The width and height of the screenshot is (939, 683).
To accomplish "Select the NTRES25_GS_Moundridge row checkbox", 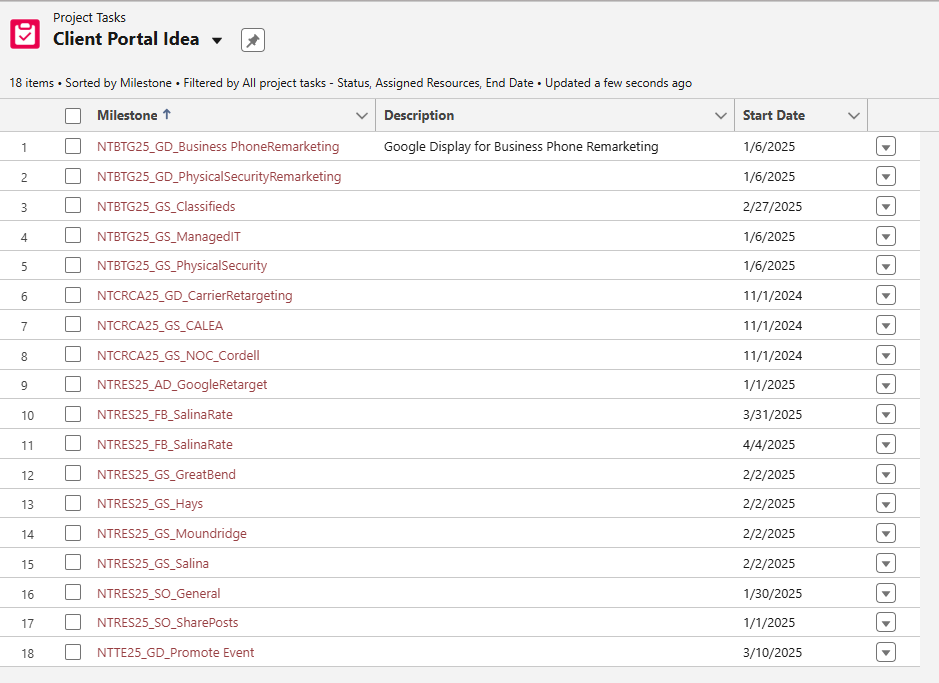I will click(x=73, y=533).
